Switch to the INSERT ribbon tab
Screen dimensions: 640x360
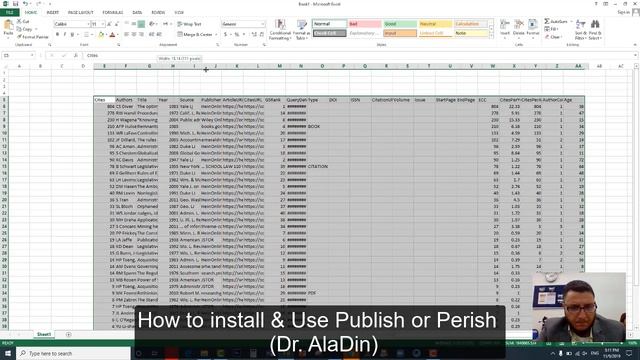[53, 13]
